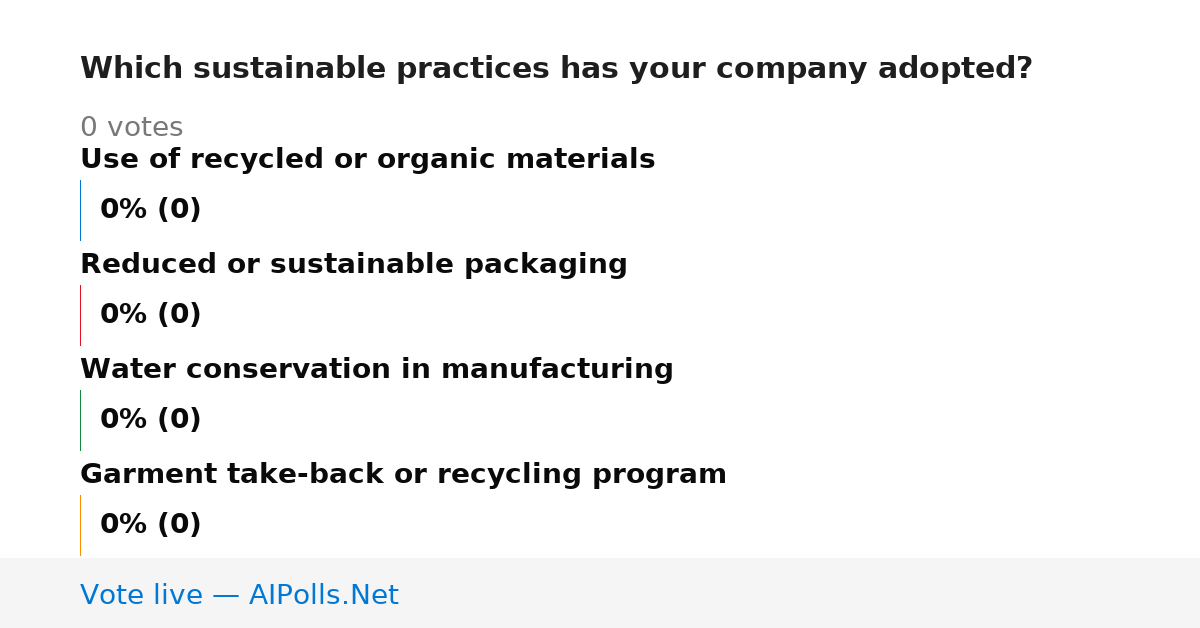This screenshot has width=1200, height=628.
Task: Click the 0% percentage under water conservation
Action: tap(124, 420)
